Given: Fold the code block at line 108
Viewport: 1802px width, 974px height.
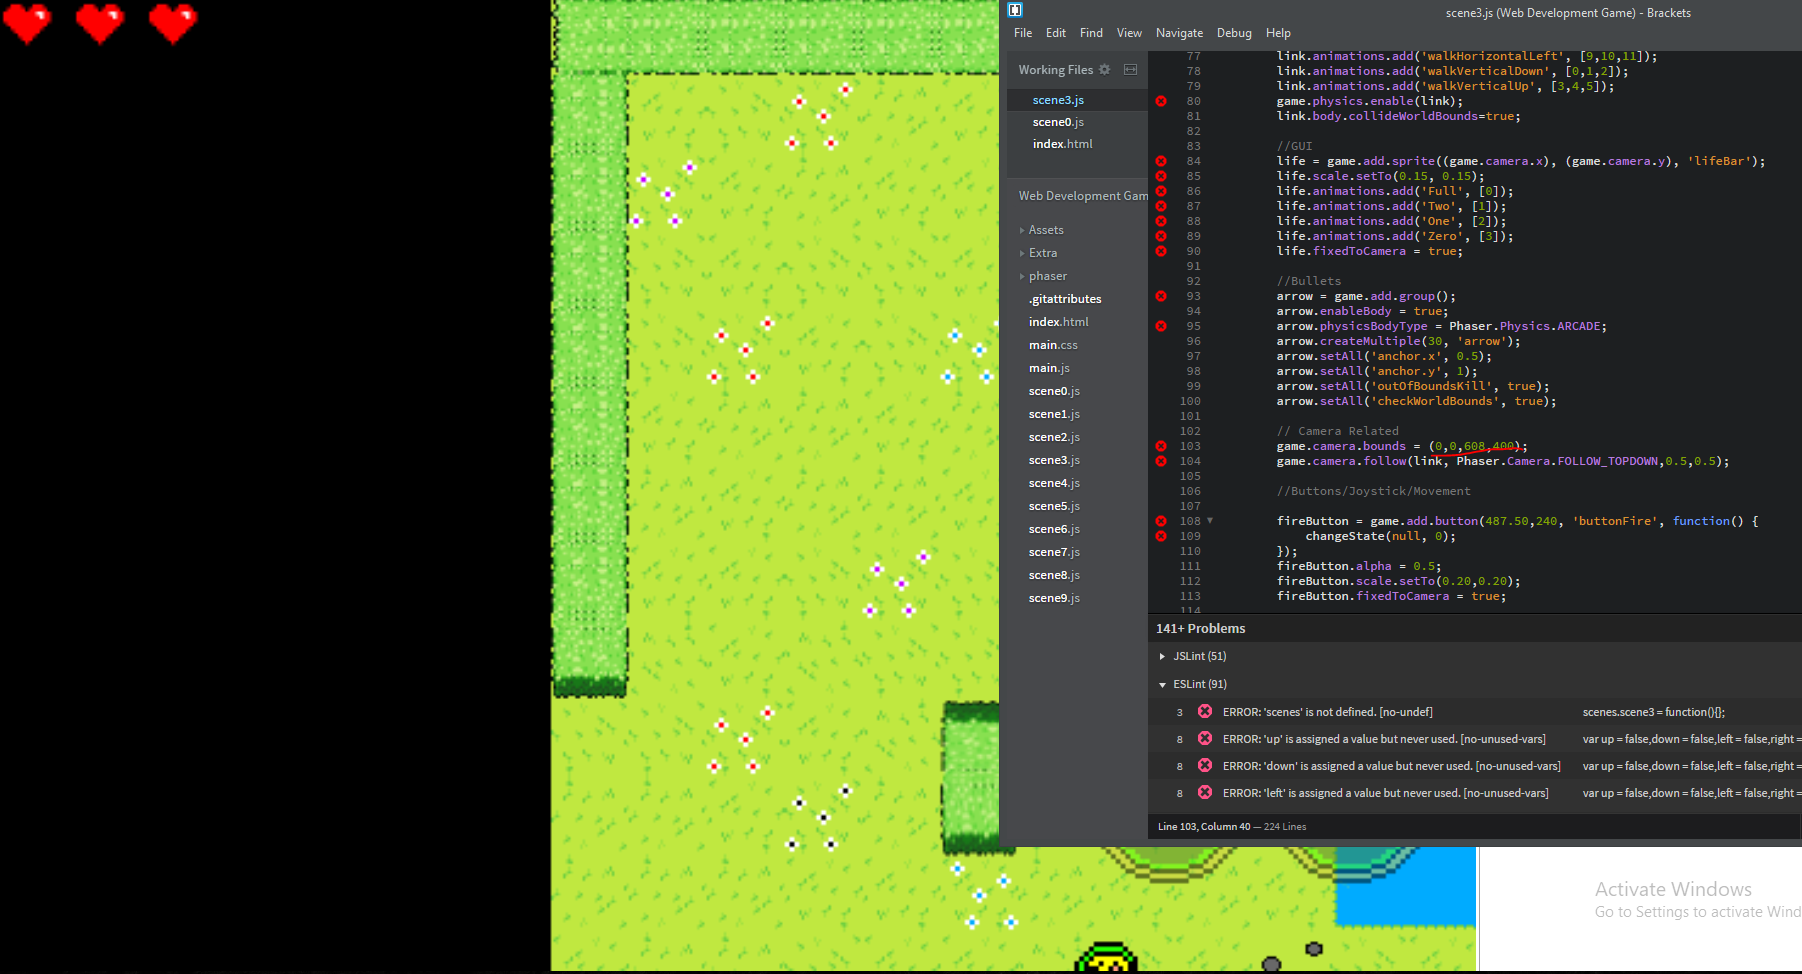Looking at the screenshot, I should coord(1210,521).
